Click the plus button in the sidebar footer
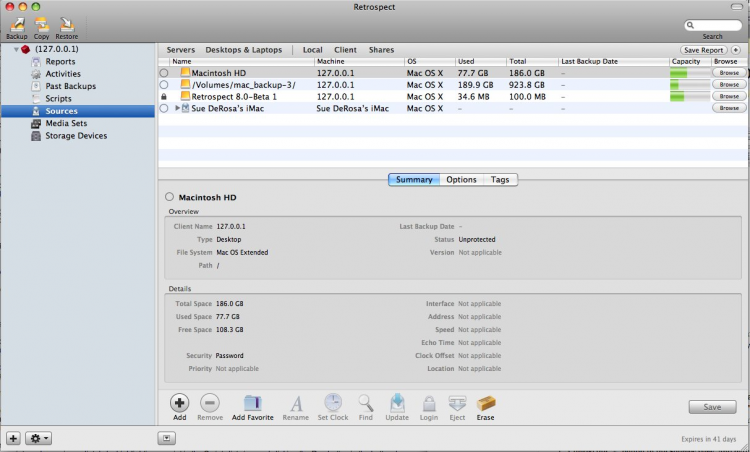 (x=13, y=438)
